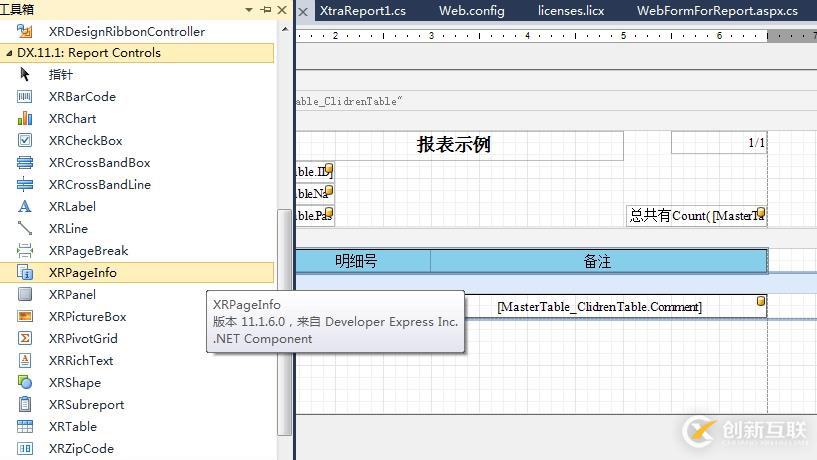Click smart tag on 总共有Count label
This screenshot has width=817, height=460.
point(761,212)
